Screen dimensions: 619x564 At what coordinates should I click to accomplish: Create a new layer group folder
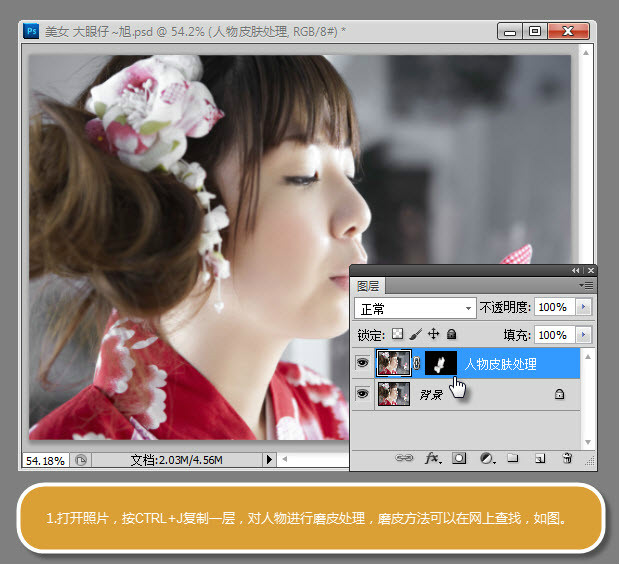click(x=513, y=458)
